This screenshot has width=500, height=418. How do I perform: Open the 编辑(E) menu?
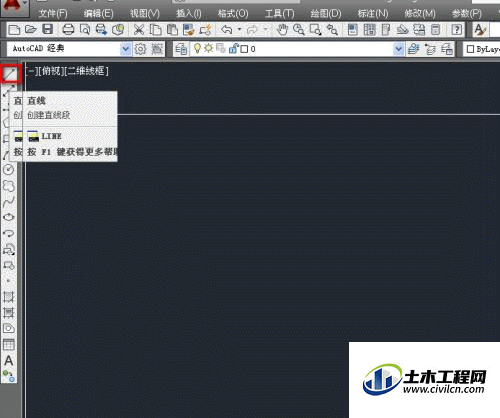point(99,14)
